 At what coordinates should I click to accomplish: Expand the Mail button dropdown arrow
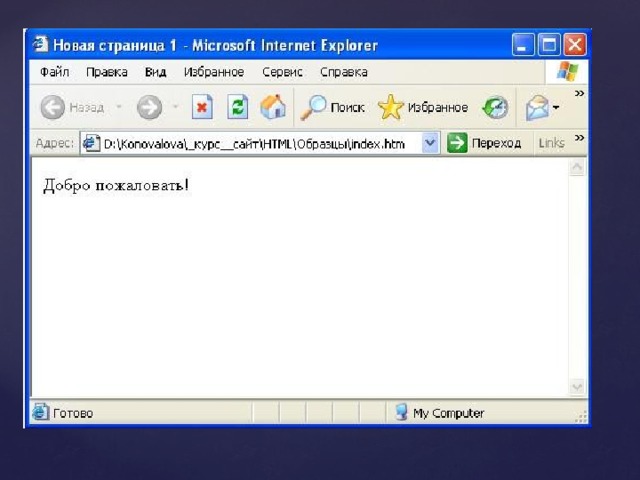[556, 108]
